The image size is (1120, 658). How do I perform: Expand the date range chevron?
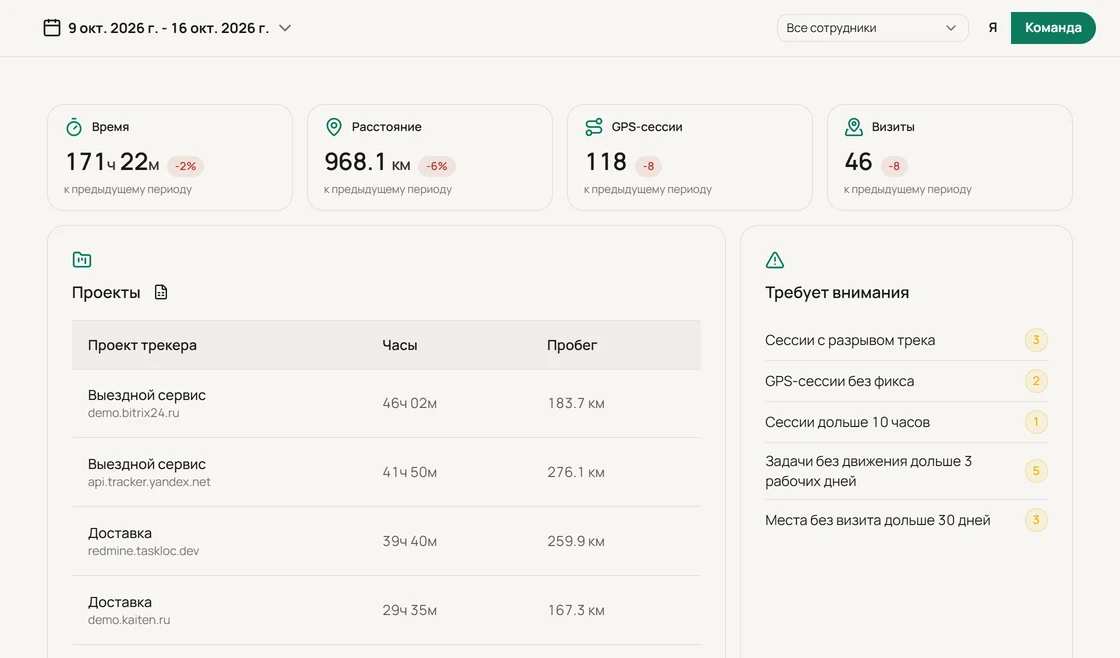[285, 28]
